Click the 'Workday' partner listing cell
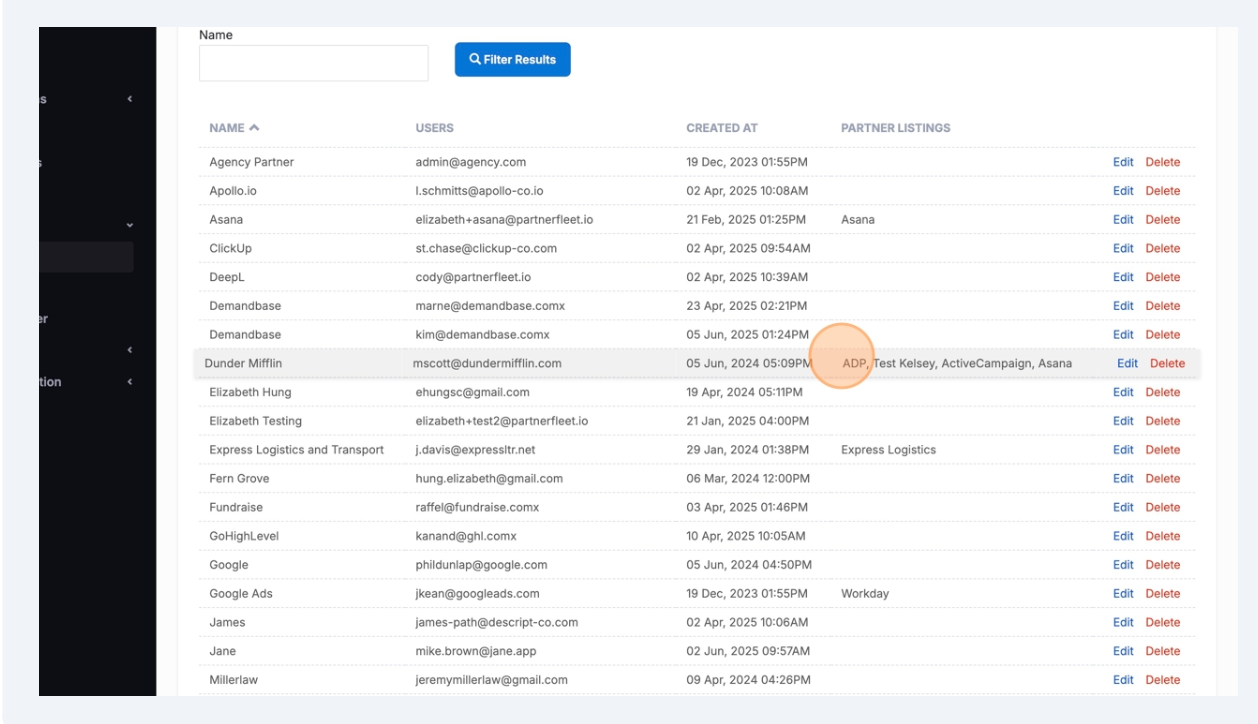 pyautogui.click(x=865, y=594)
